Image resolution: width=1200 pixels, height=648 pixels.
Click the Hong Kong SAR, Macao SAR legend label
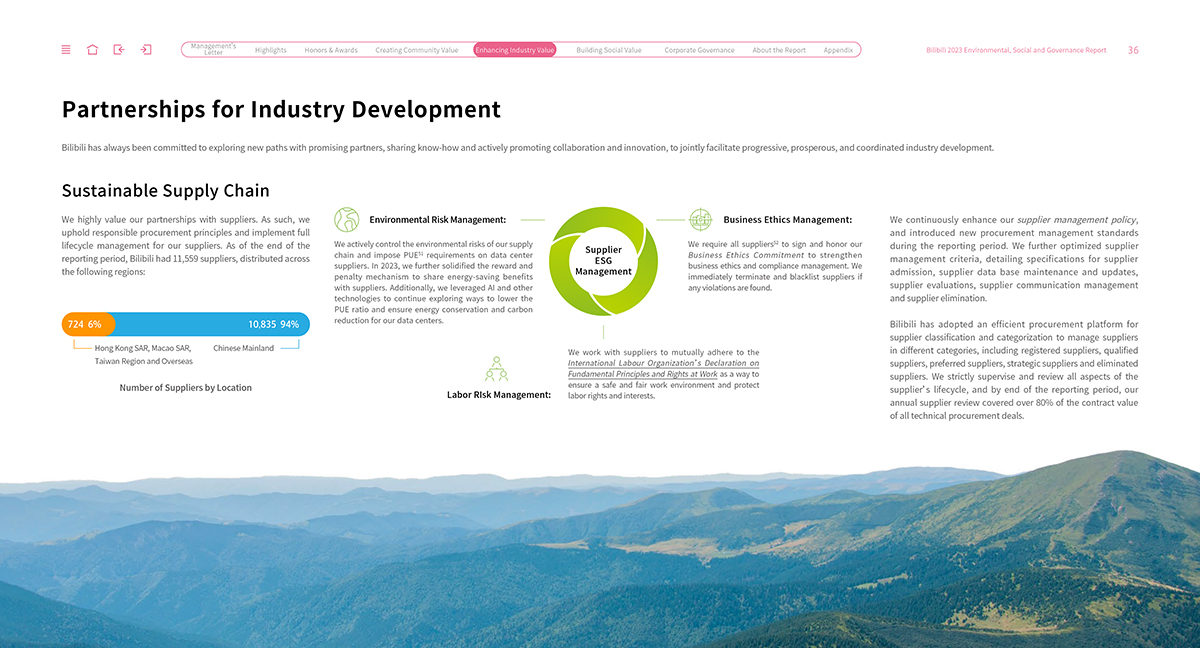[144, 355]
